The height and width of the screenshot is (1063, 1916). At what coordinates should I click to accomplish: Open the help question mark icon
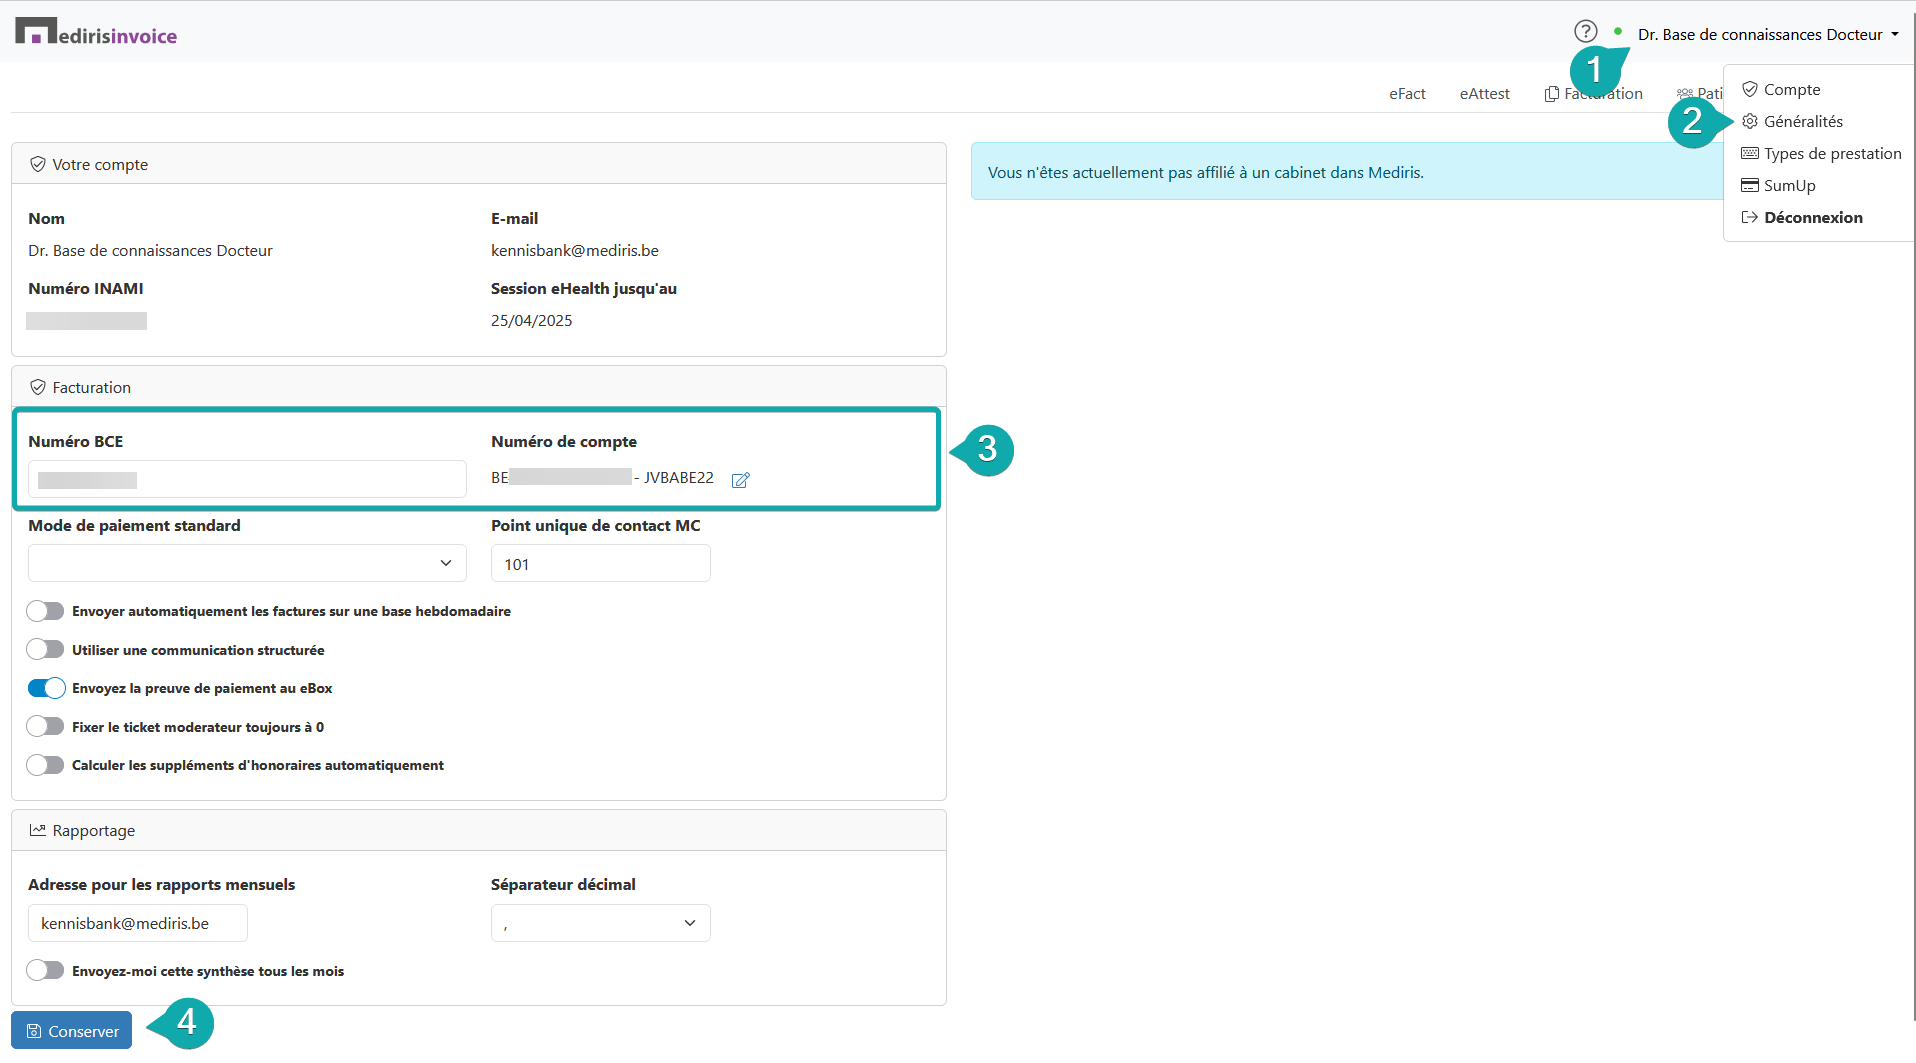click(x=1586, y=32)
